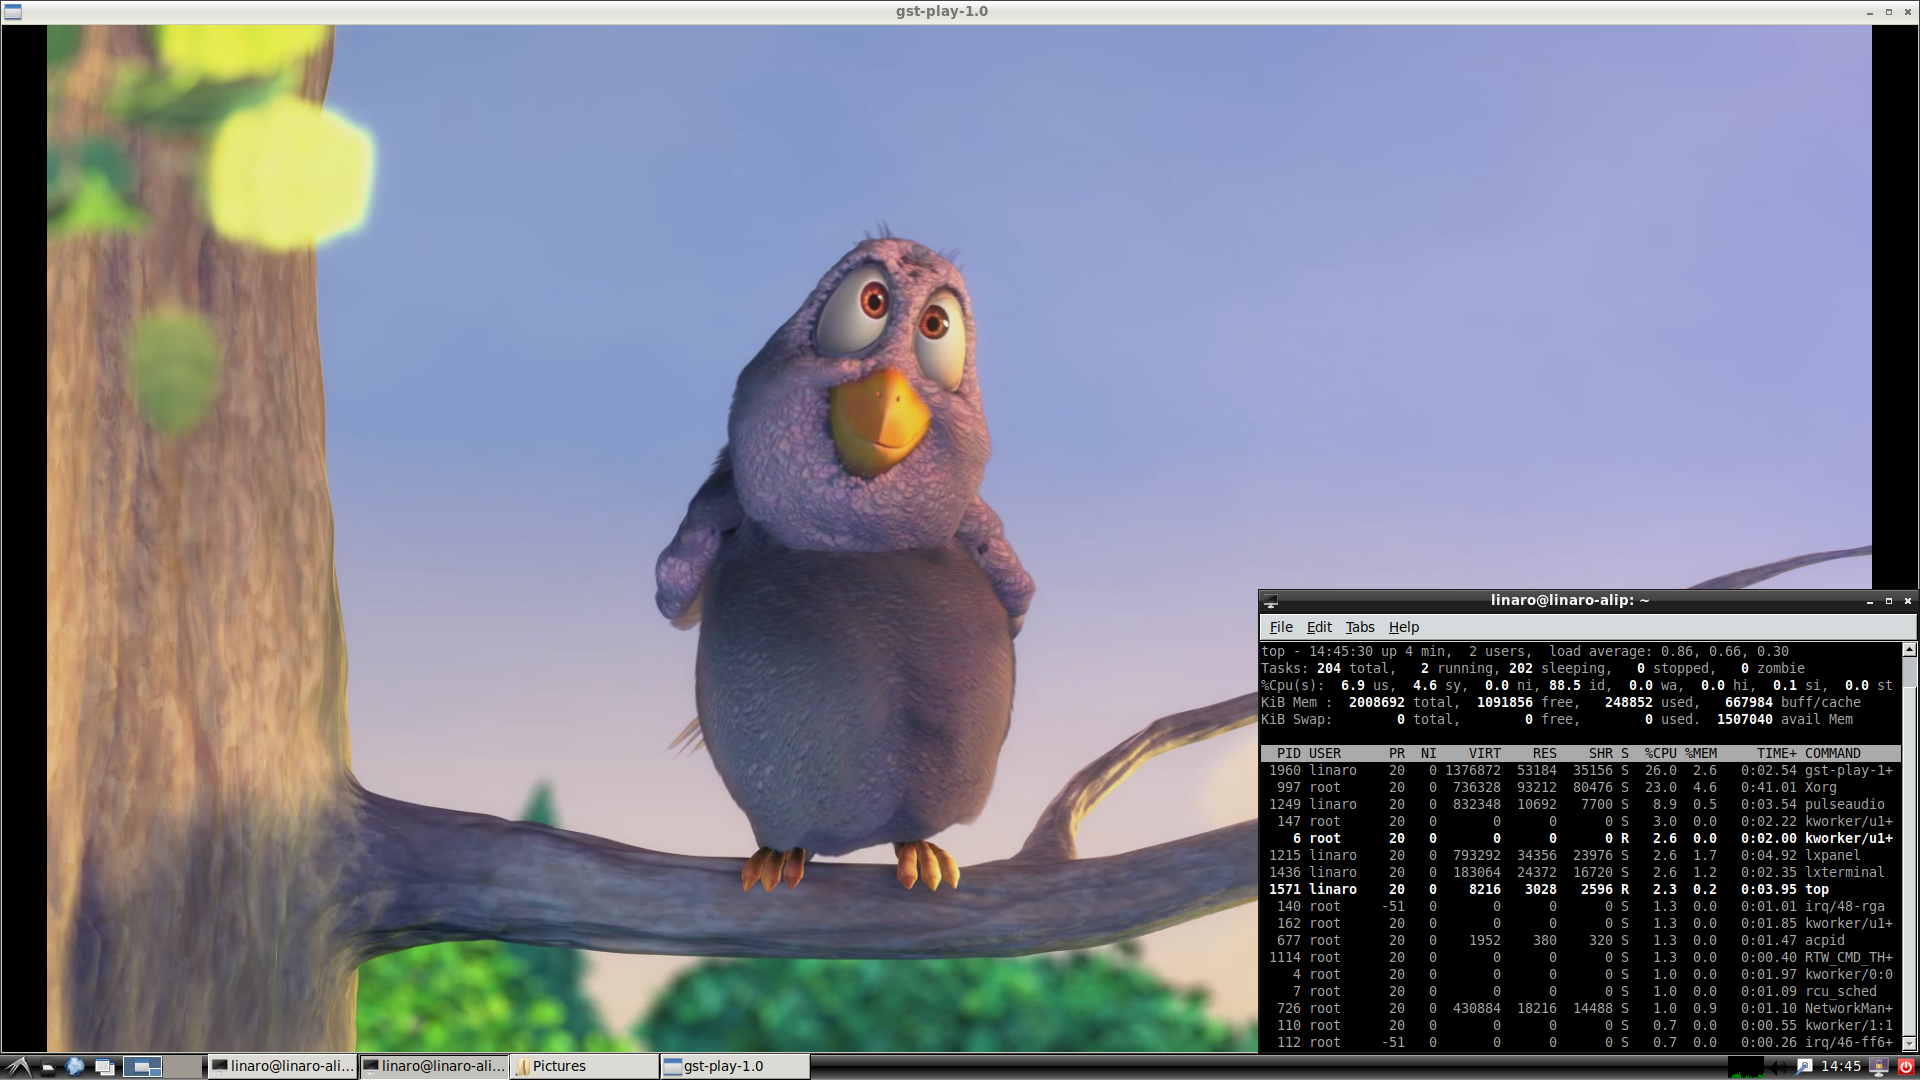Viewport: 1920px width, 1080px height.
Task: Open the terminal Edit menu
Action: click(x=1319, y=627)
